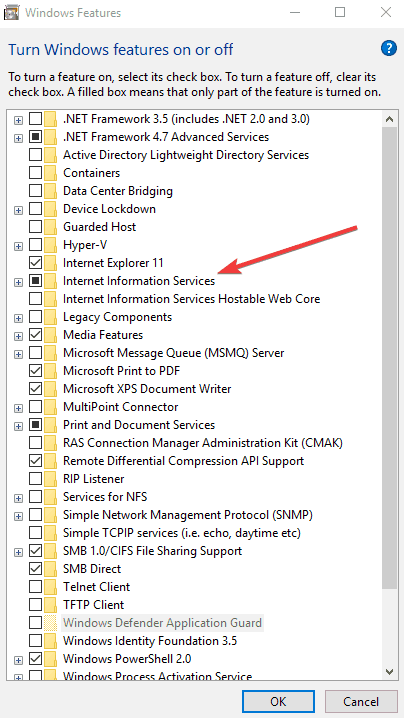404x718 pixels.
Task: Select the Guarded Host list item
Action: coord(99,227)
